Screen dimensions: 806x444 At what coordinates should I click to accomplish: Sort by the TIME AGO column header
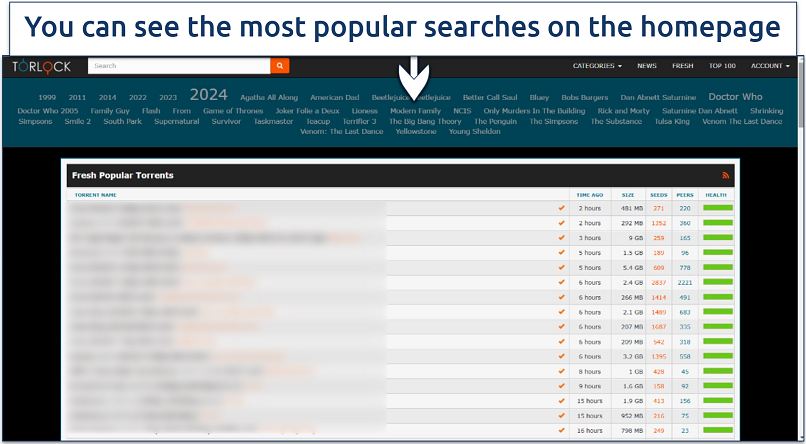point(590,195)
